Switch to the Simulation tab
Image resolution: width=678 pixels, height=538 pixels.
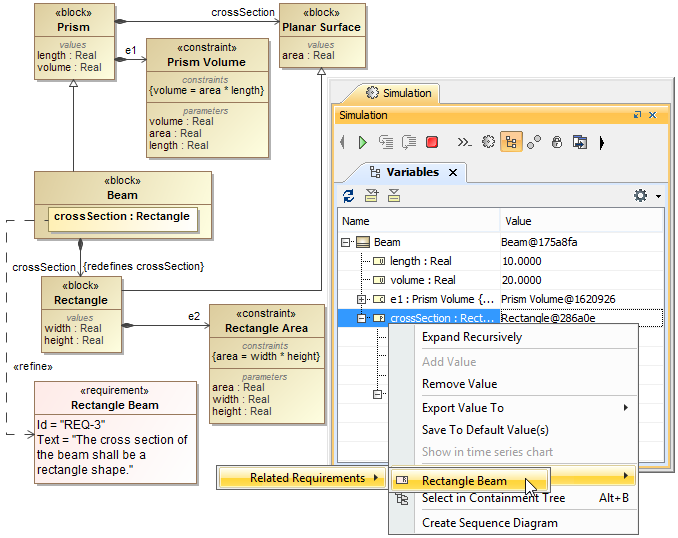coord(398,93)
